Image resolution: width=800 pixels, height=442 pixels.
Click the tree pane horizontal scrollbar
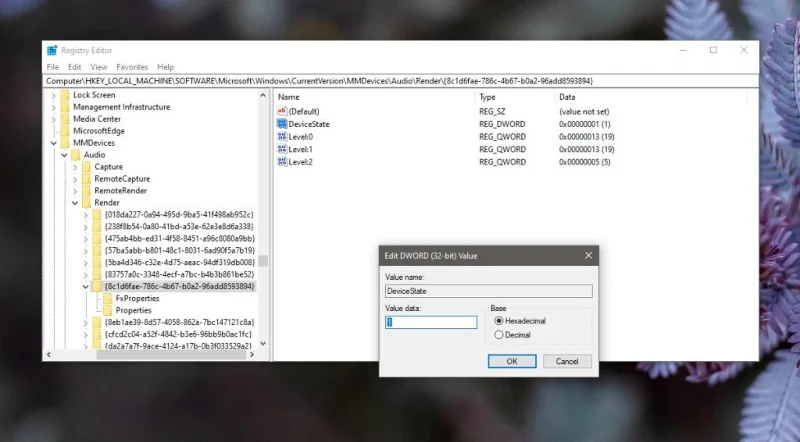point(151,354)
